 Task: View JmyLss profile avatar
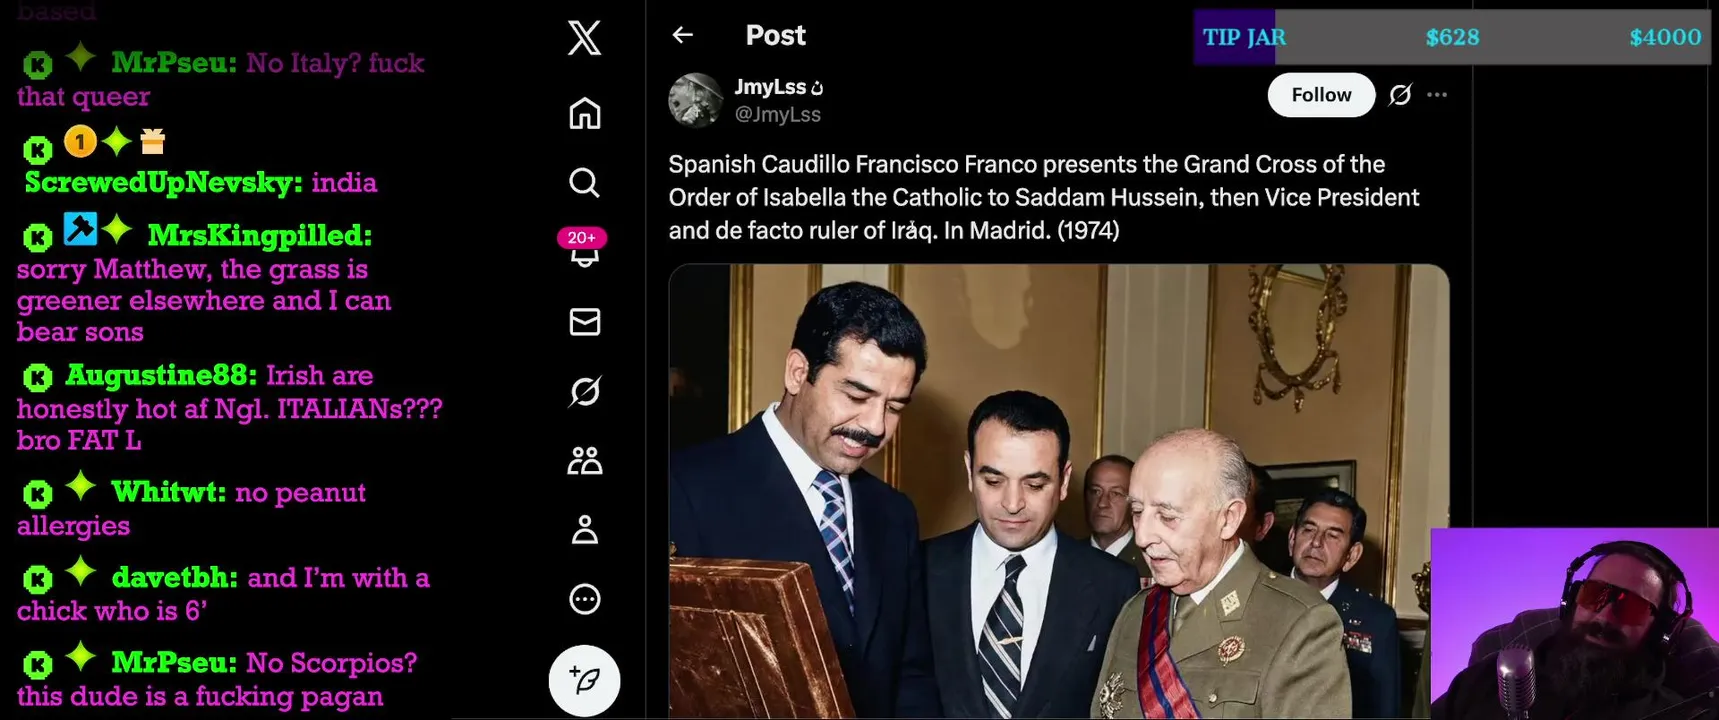pos(695,99)
